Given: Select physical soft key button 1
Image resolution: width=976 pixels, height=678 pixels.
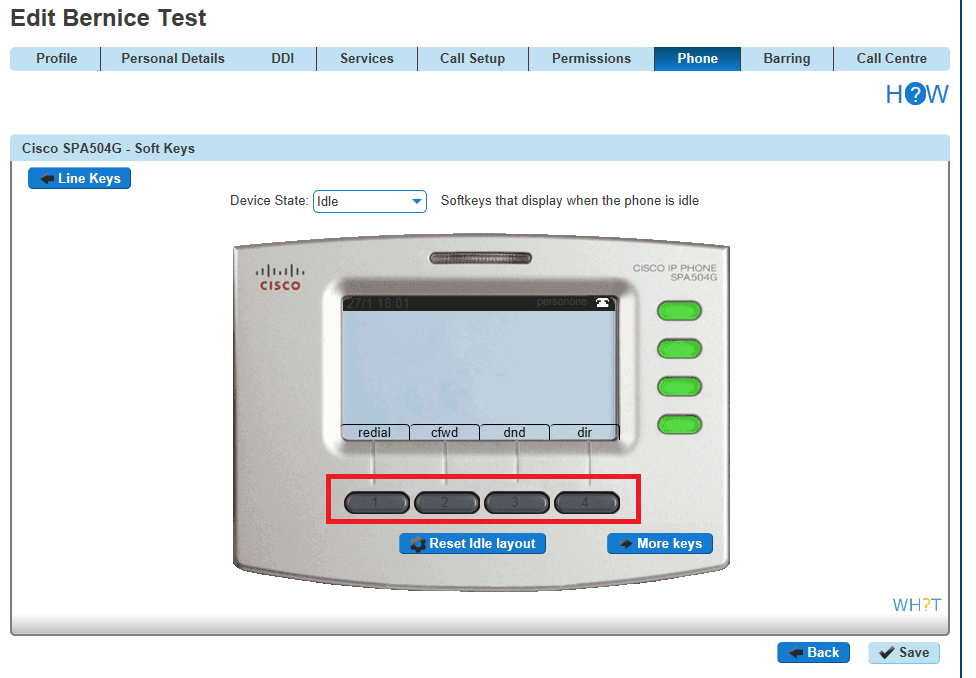Looking at the screenshot, I should tap(377, 502).
